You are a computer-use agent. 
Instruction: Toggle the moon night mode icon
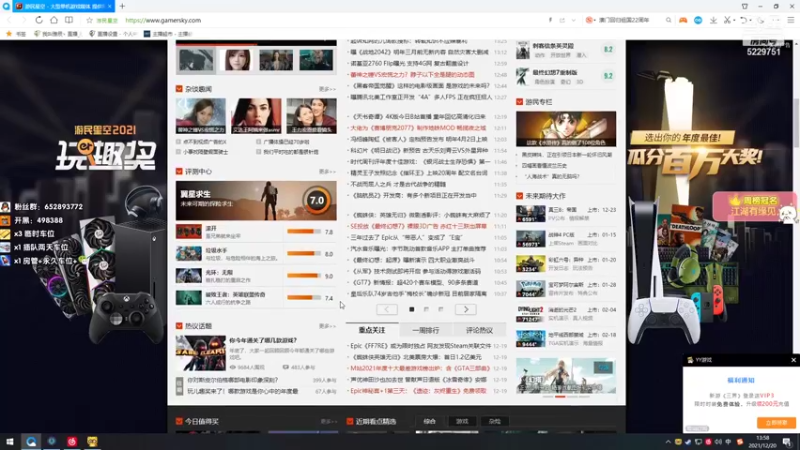coord(761,20)
